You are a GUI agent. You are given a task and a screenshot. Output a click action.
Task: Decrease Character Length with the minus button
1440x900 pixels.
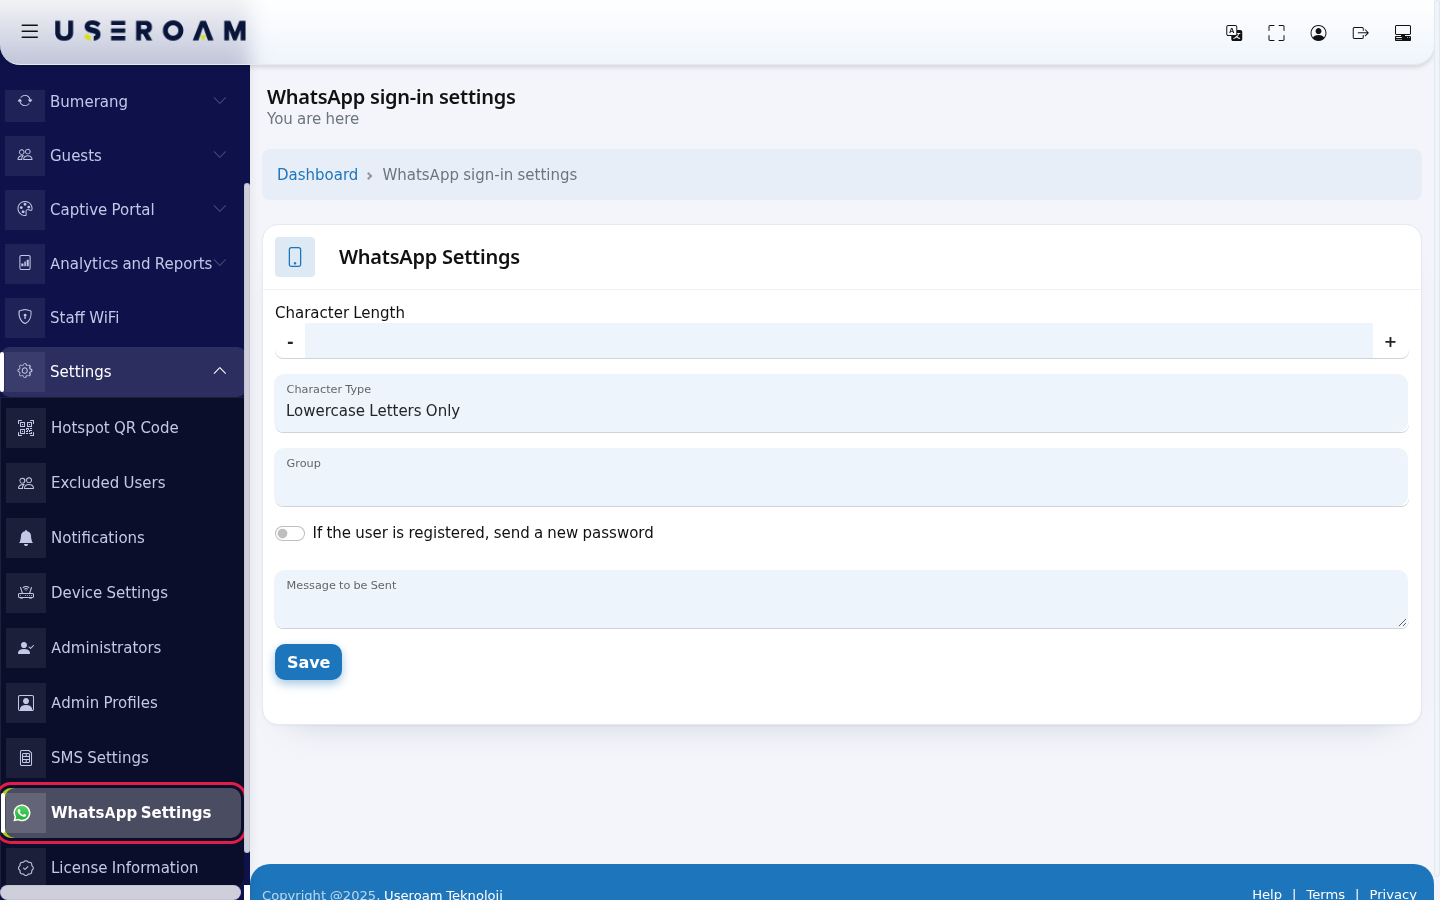[x=290, y=341]
